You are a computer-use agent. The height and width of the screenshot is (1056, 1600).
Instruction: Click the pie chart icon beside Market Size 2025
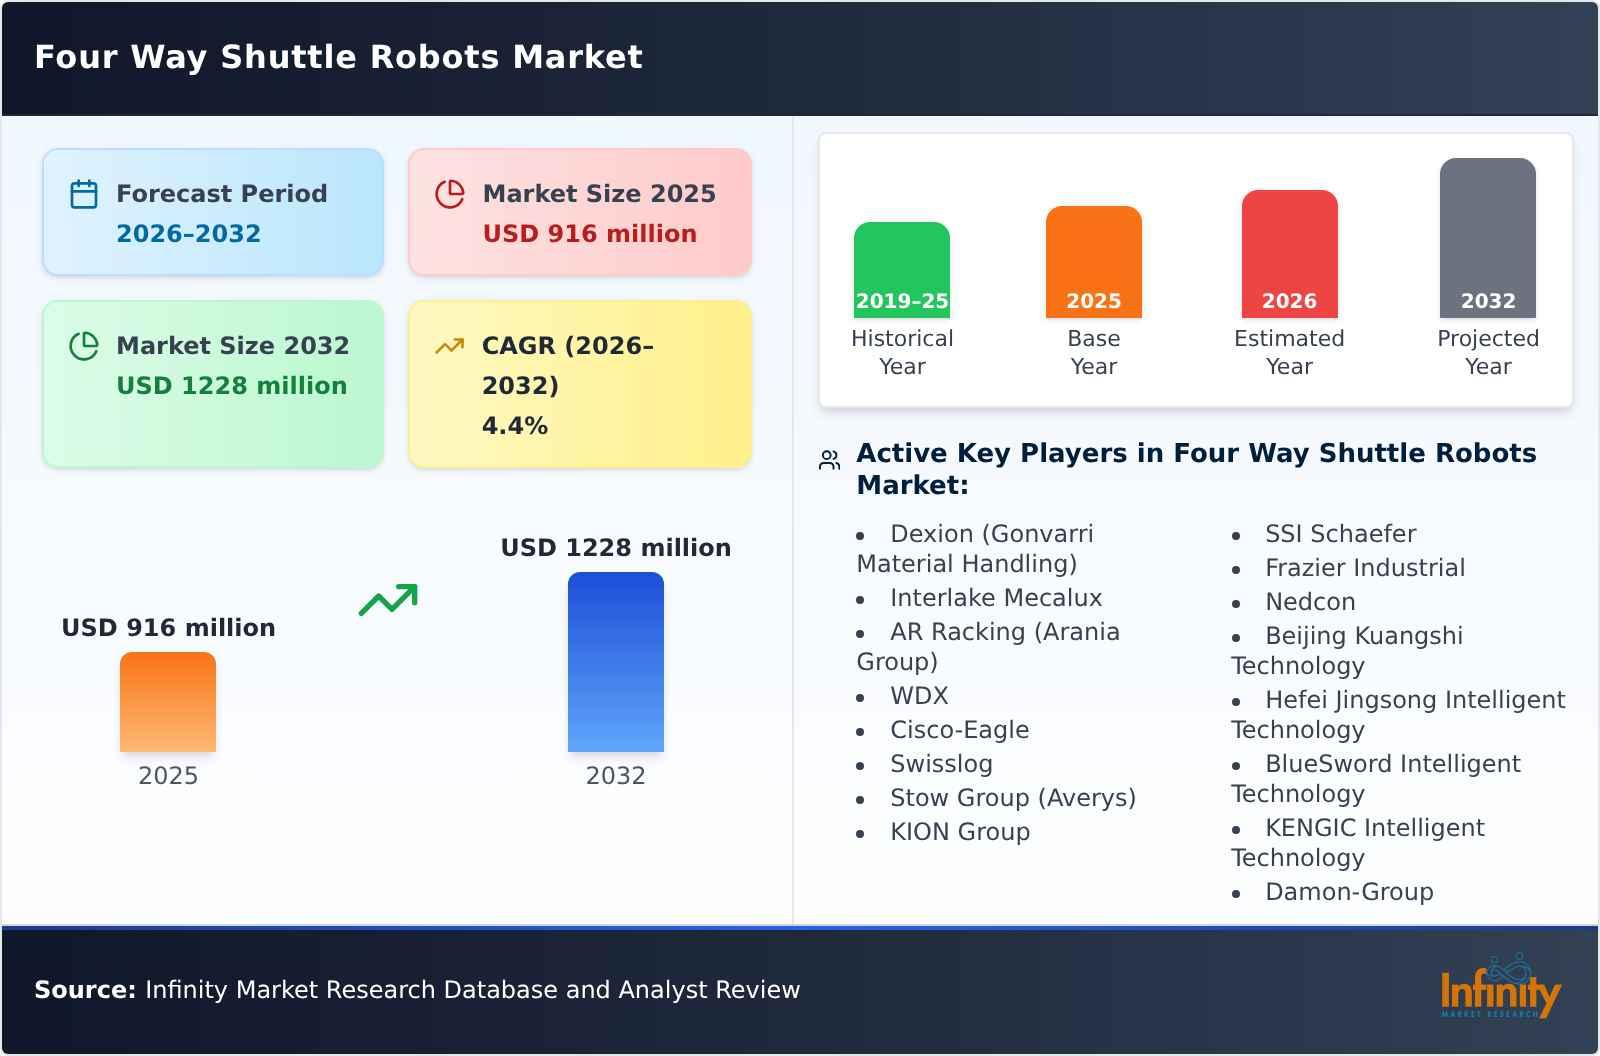(450, 194)
